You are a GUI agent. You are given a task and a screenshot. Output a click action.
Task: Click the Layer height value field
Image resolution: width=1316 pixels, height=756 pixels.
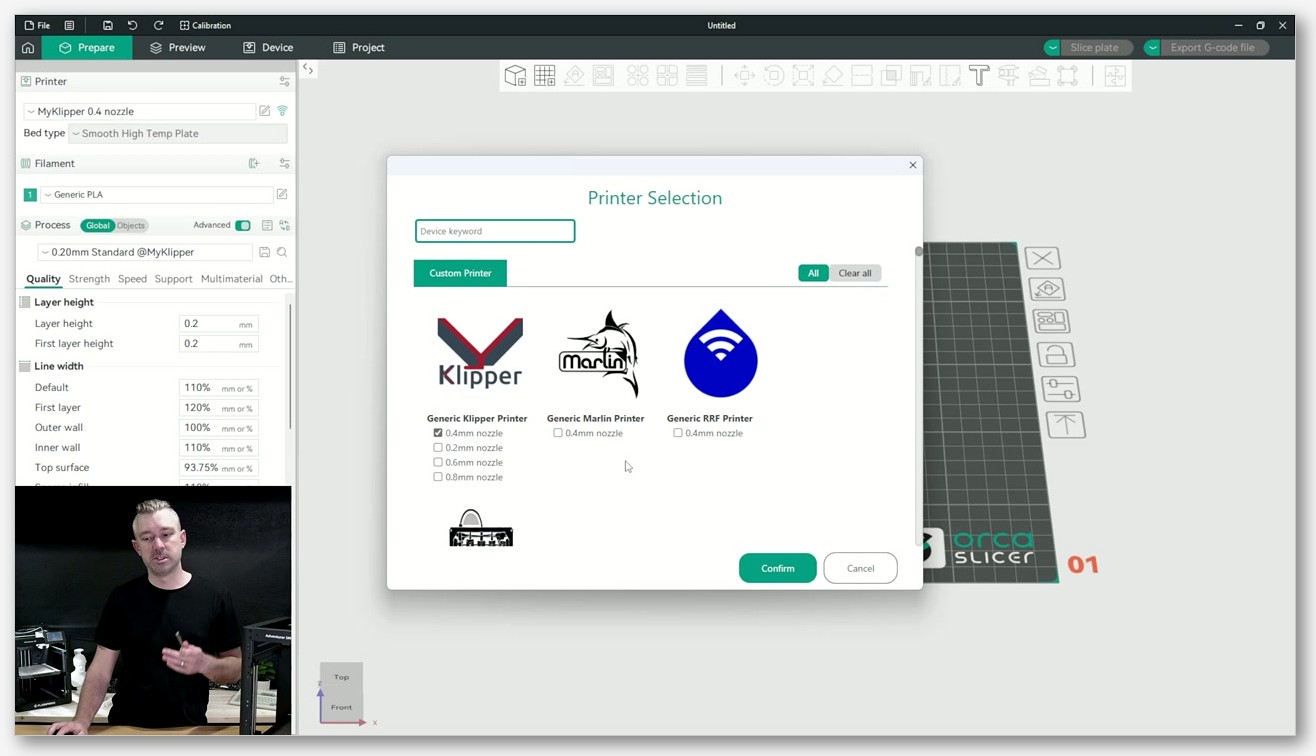[219, 324]
